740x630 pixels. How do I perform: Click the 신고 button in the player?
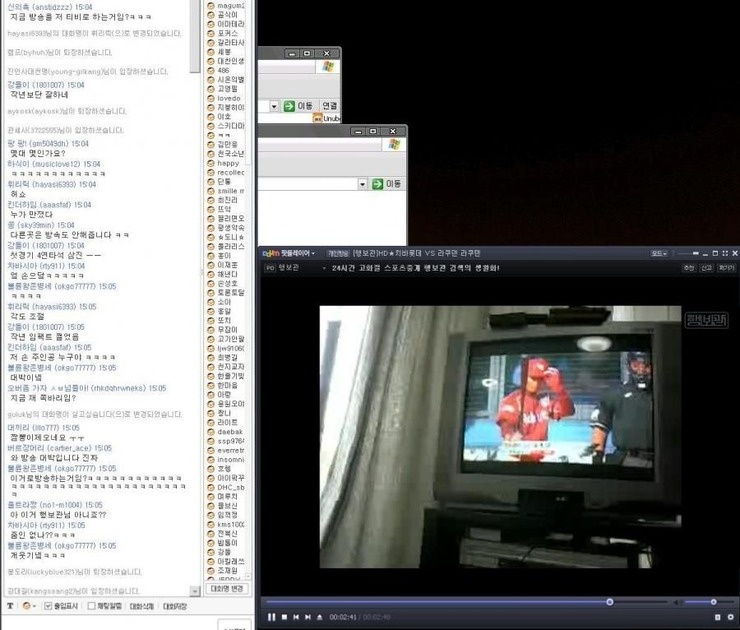click(x=706, y=268)
